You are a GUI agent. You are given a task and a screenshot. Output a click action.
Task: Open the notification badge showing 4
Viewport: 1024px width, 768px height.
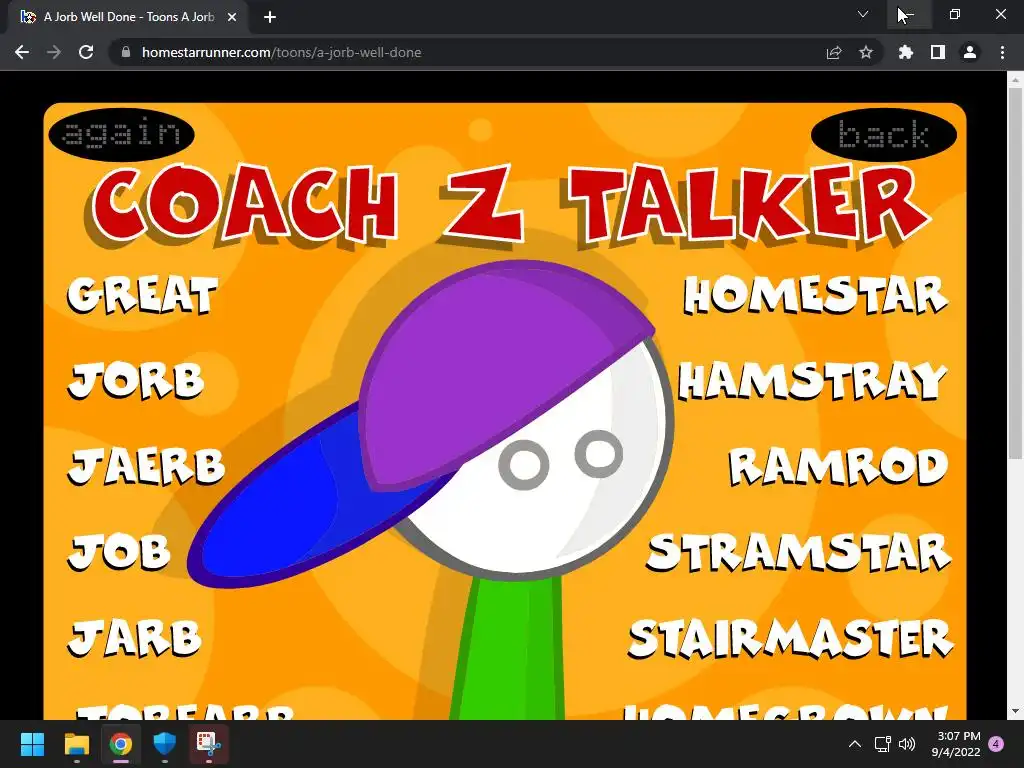(x=996, y=744)
